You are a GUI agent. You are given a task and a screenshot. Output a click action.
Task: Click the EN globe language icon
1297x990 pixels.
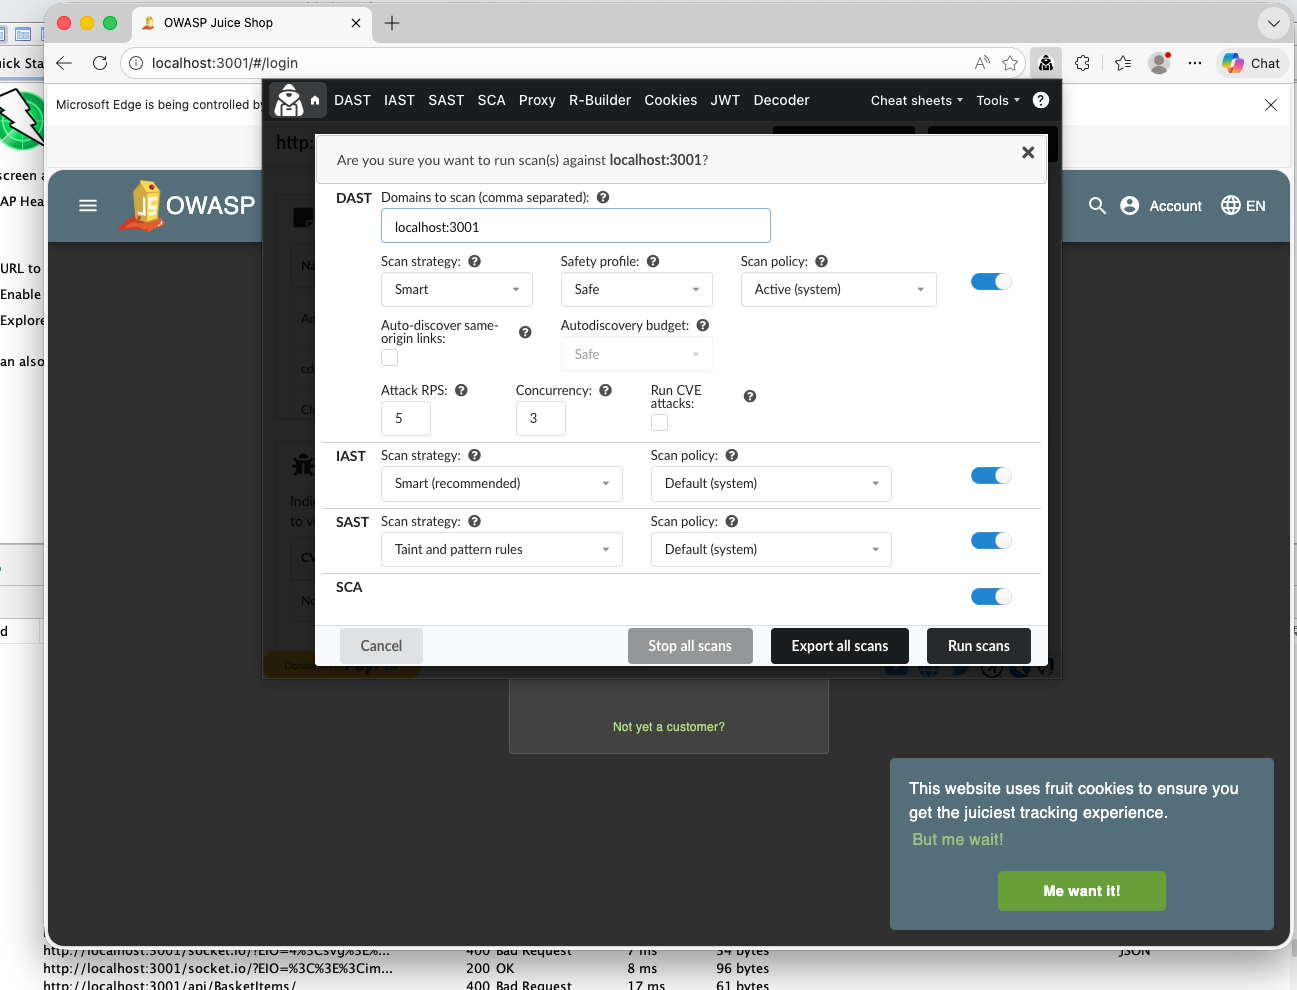coord(1230,205)
